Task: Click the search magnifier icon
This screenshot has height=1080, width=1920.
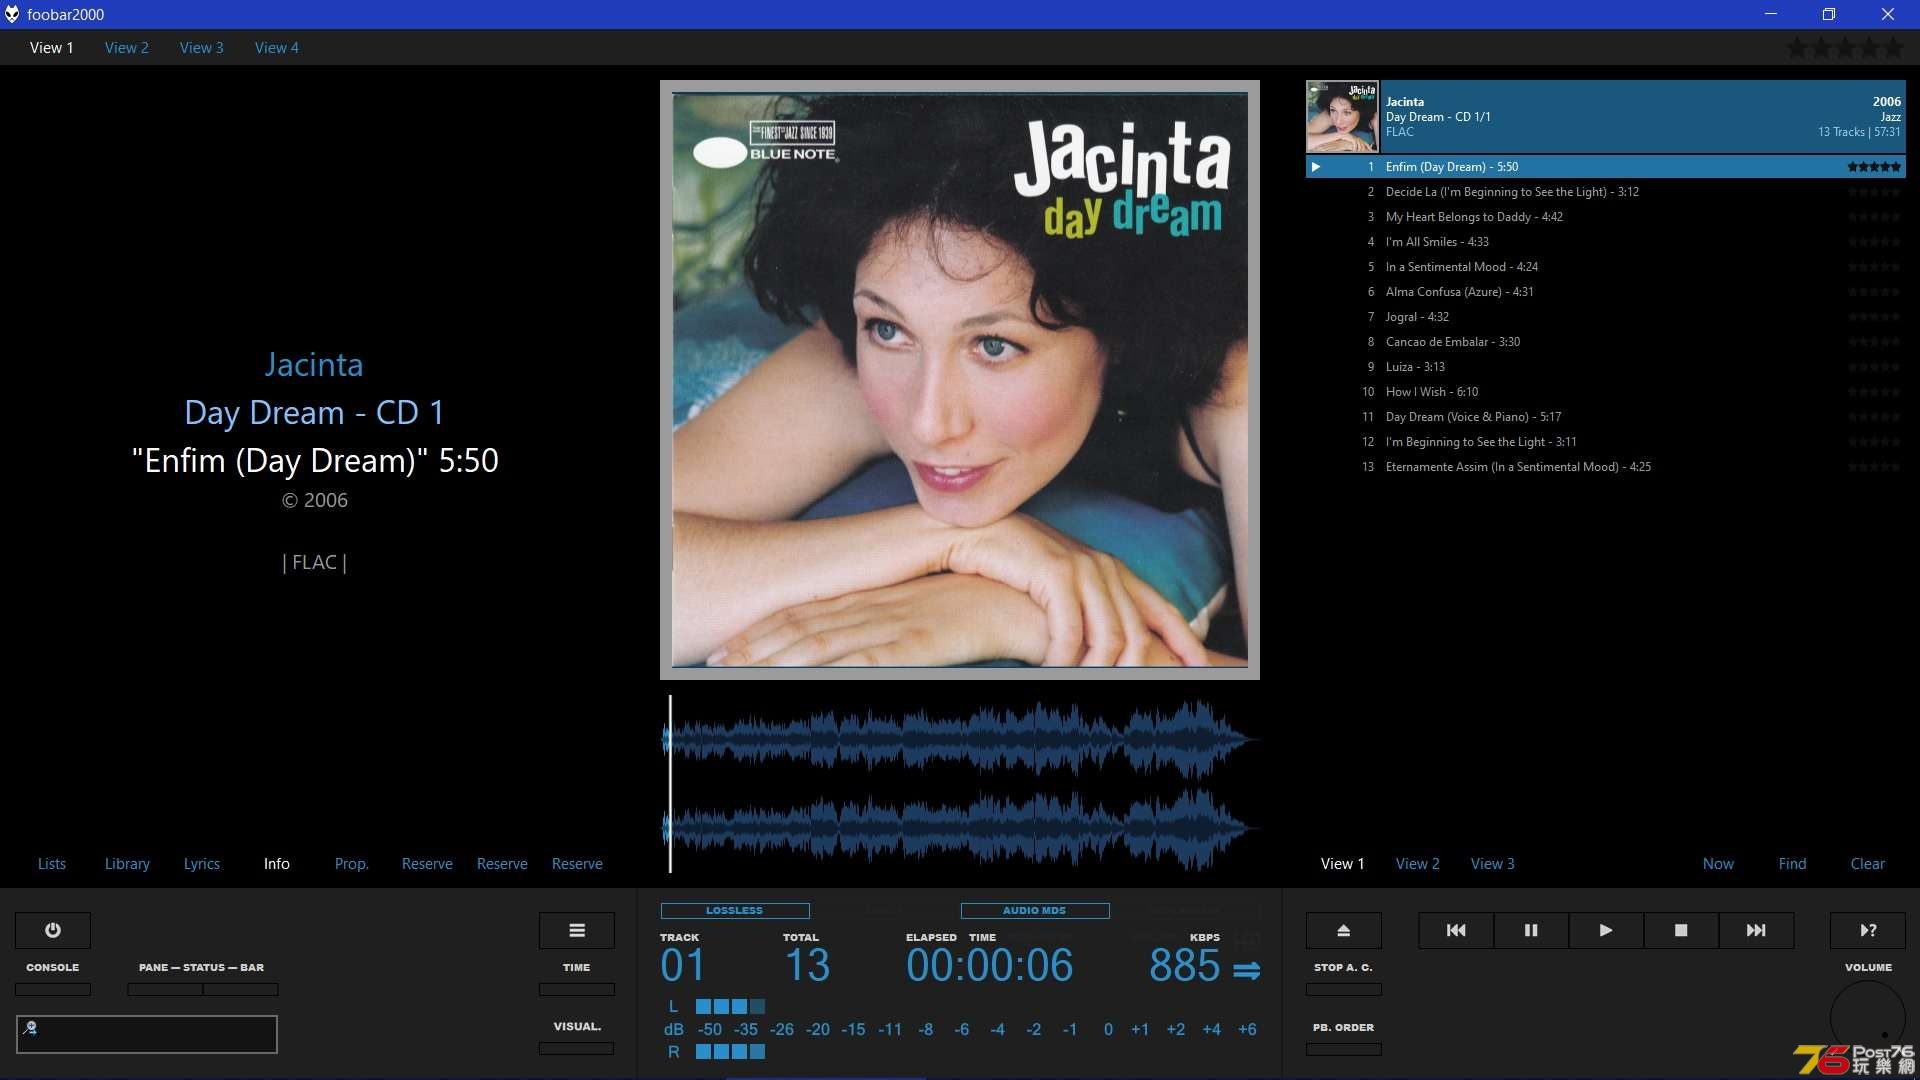Action: 30,1027
